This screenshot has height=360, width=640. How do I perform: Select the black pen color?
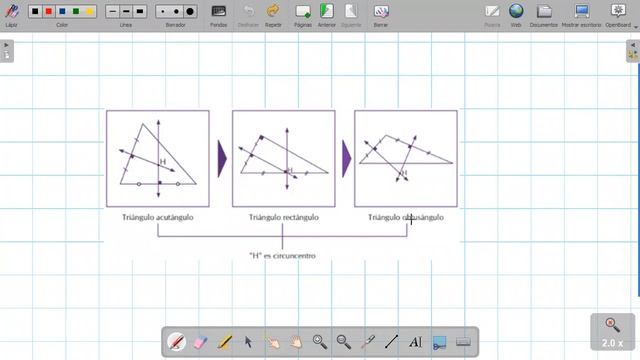35,11
